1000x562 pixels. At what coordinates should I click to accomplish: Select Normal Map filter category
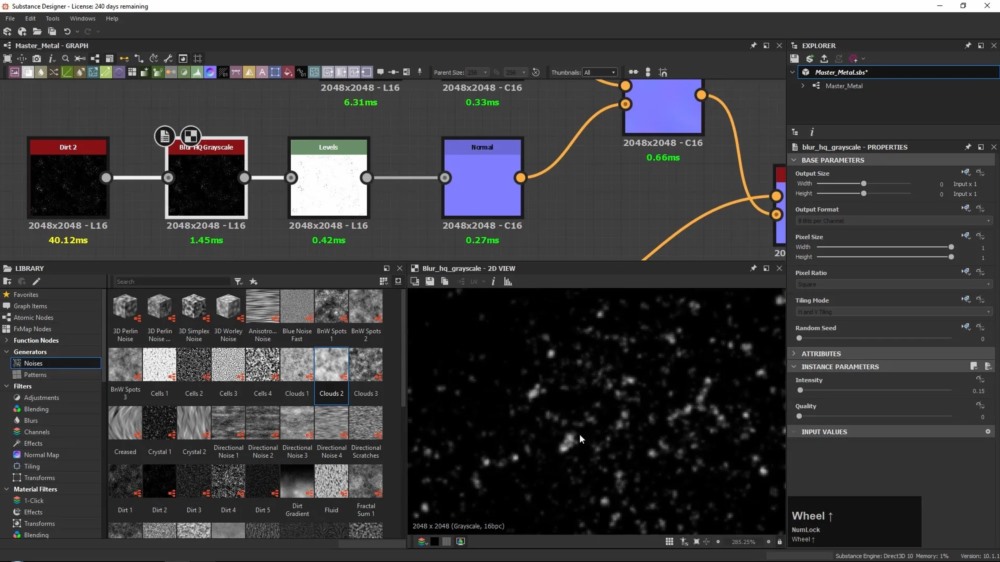tap(41, 455)
